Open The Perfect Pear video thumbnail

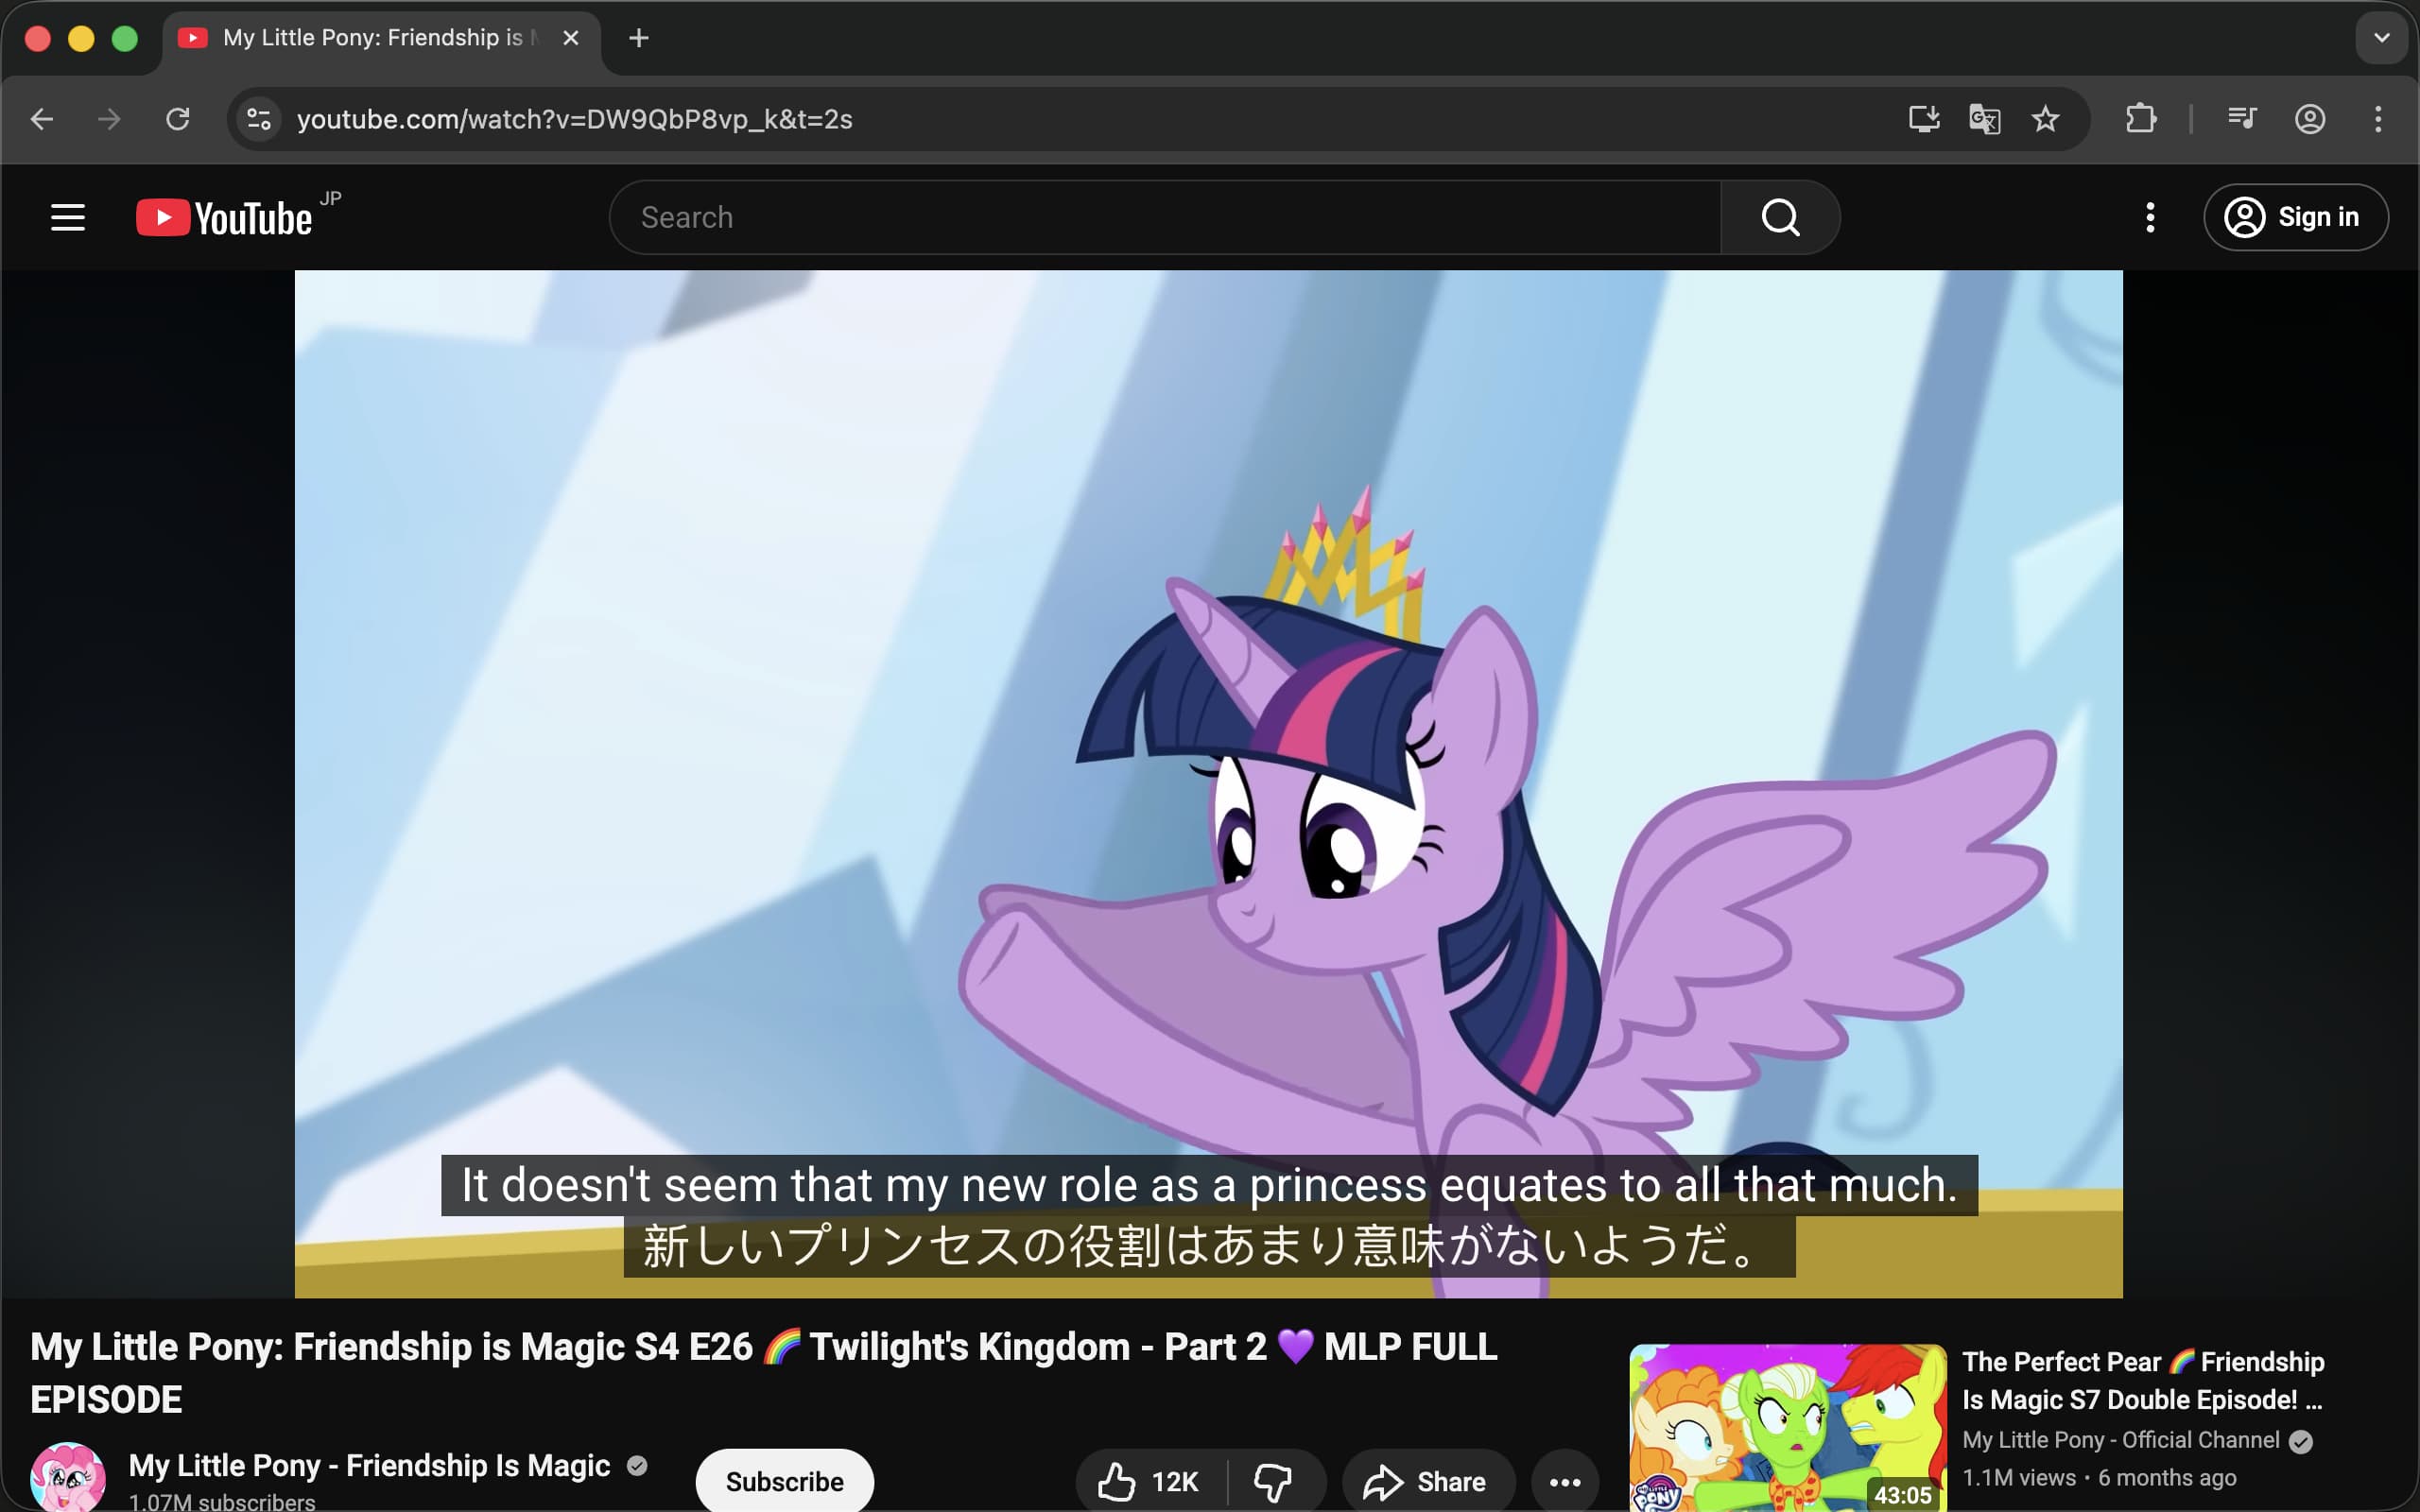1788,1428
